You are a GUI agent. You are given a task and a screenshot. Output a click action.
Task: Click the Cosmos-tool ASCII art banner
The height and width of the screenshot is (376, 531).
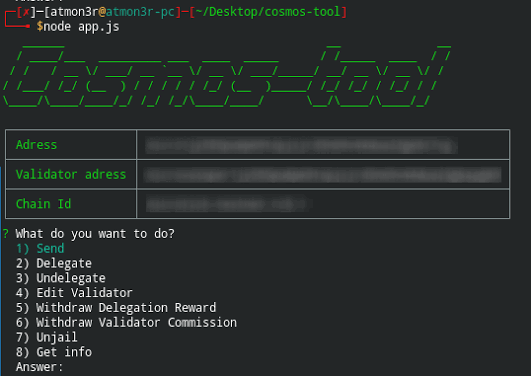pyautogui.click(x=227, y=76)
